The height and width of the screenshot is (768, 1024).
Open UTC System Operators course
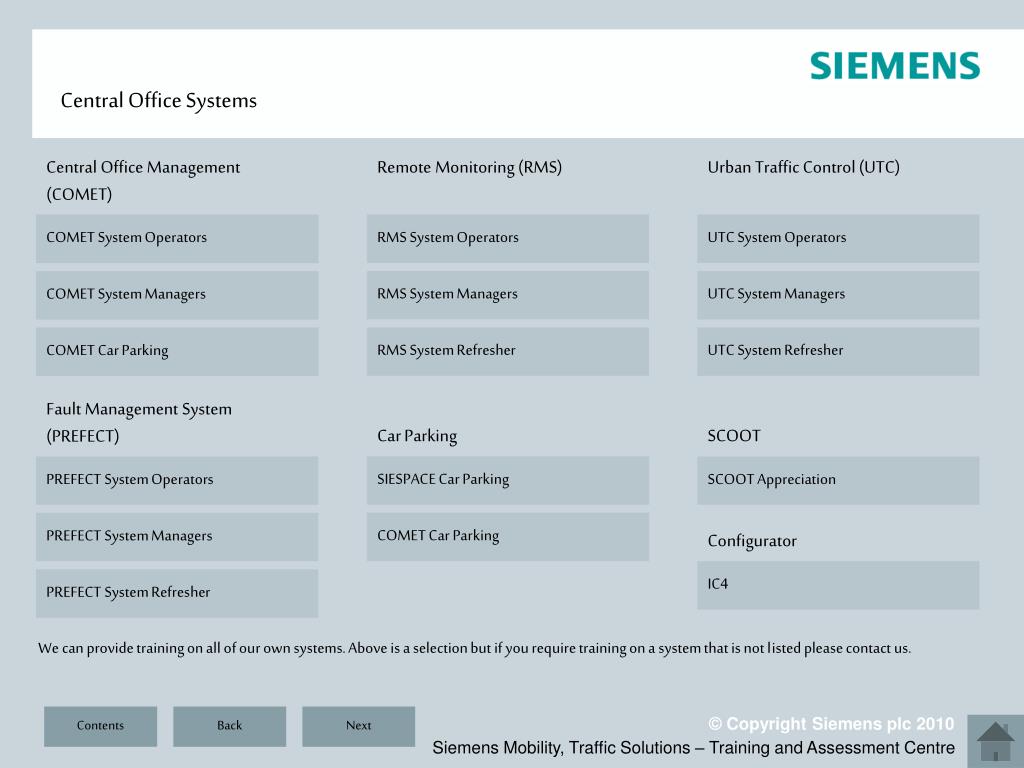[x=838, y=238]
